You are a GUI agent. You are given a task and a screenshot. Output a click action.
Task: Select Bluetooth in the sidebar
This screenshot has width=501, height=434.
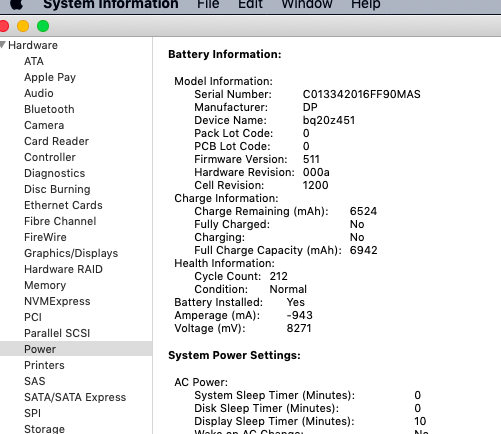tap(49, 109)
